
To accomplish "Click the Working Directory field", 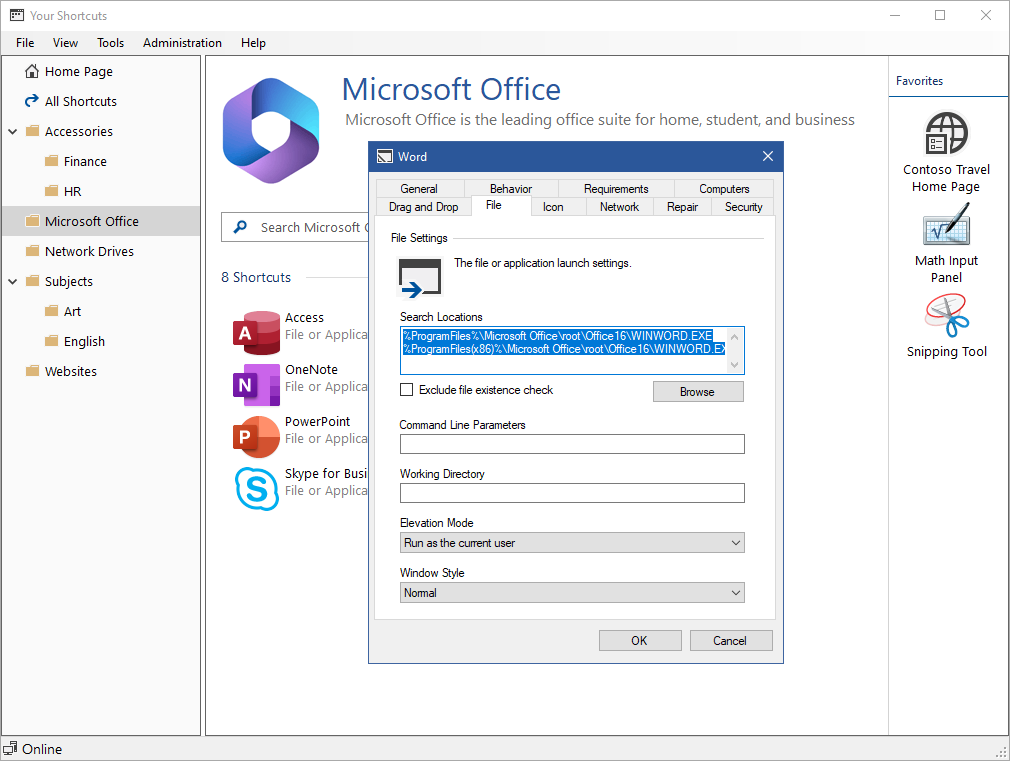I will [572, 493].
